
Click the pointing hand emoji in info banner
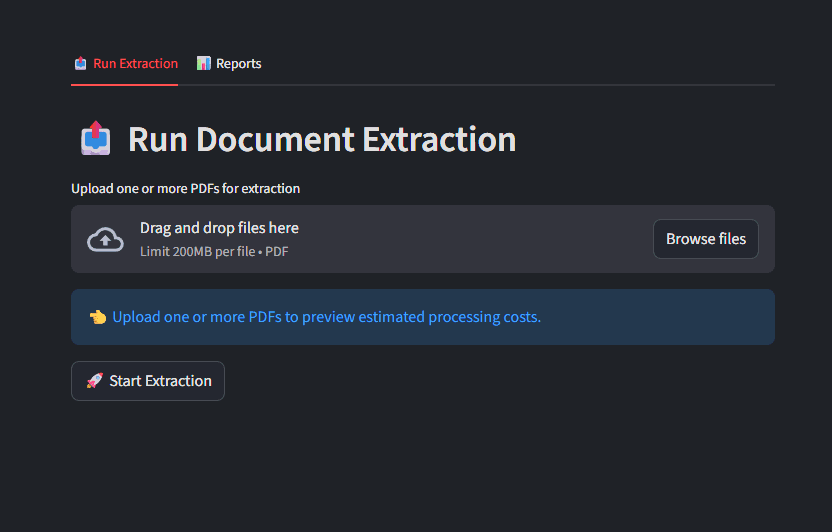97,317
